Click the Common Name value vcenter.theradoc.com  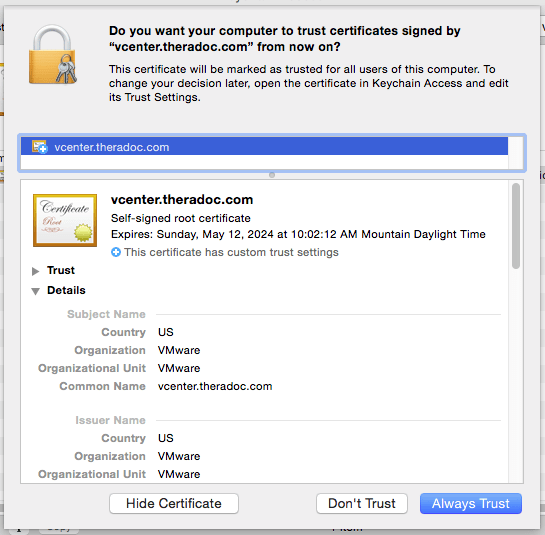(x=215, y=386)
